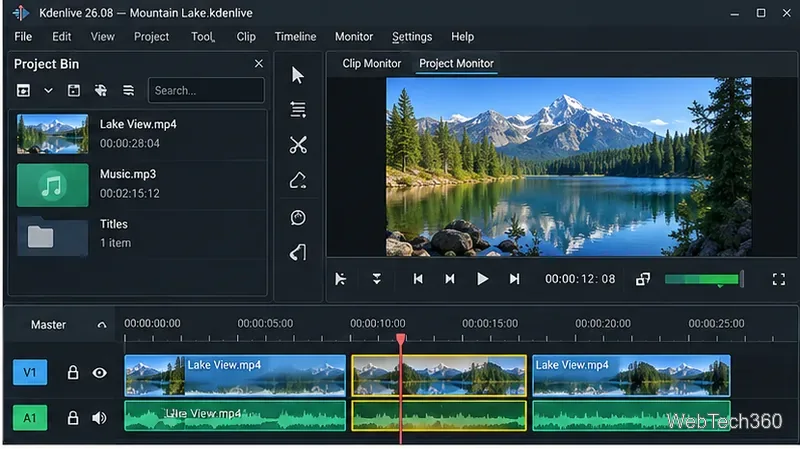The width and height of the screenshot is (800, 449).
Task: Select the Lake View.mp4 thumbnail in bin
Action: pyautogui.click(x=53, y=134)
